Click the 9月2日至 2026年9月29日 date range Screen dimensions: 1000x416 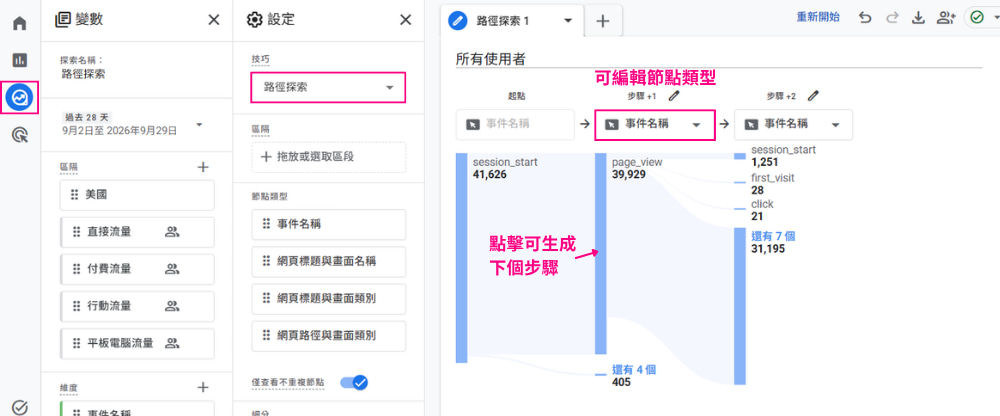tap(119, 131)
